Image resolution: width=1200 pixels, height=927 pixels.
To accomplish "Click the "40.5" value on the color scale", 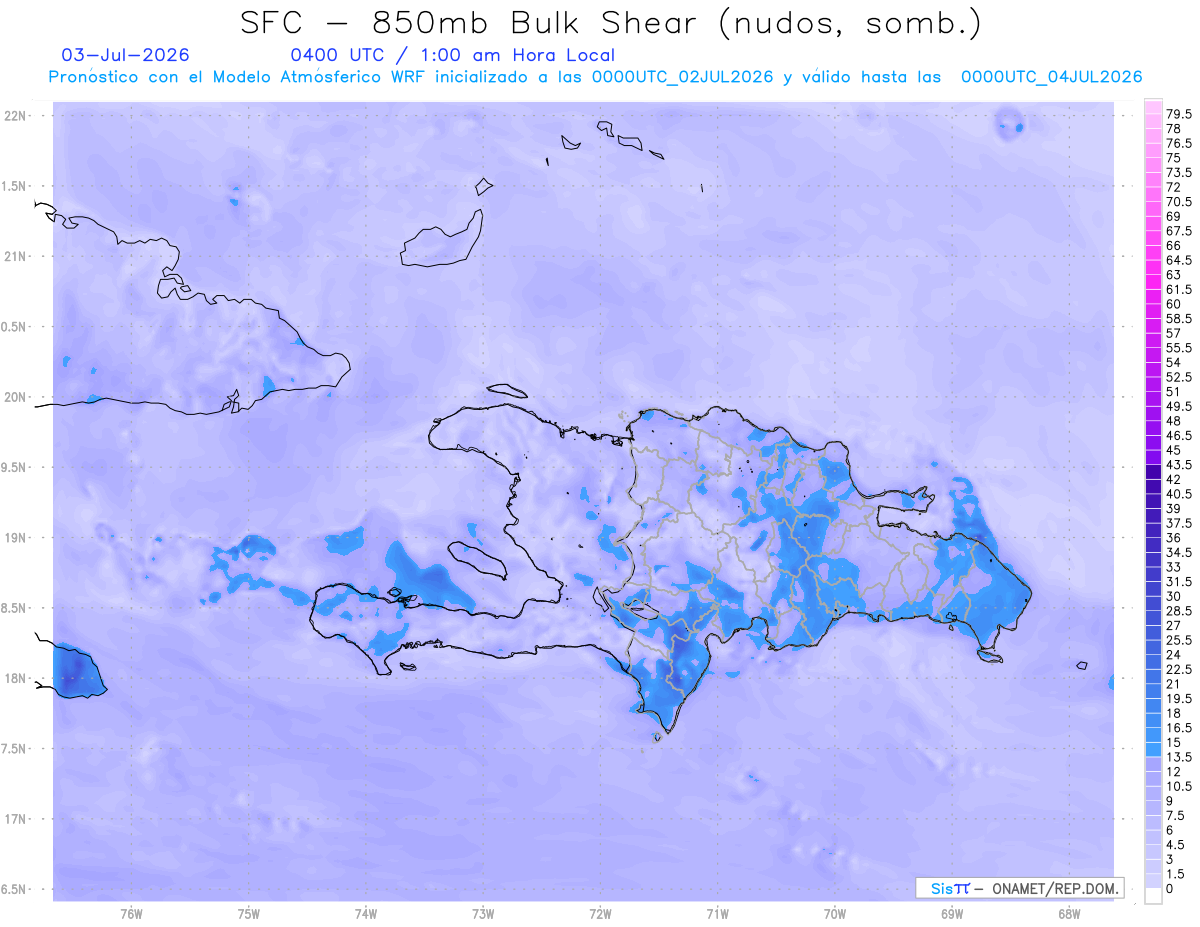I will pos(1177,493).
